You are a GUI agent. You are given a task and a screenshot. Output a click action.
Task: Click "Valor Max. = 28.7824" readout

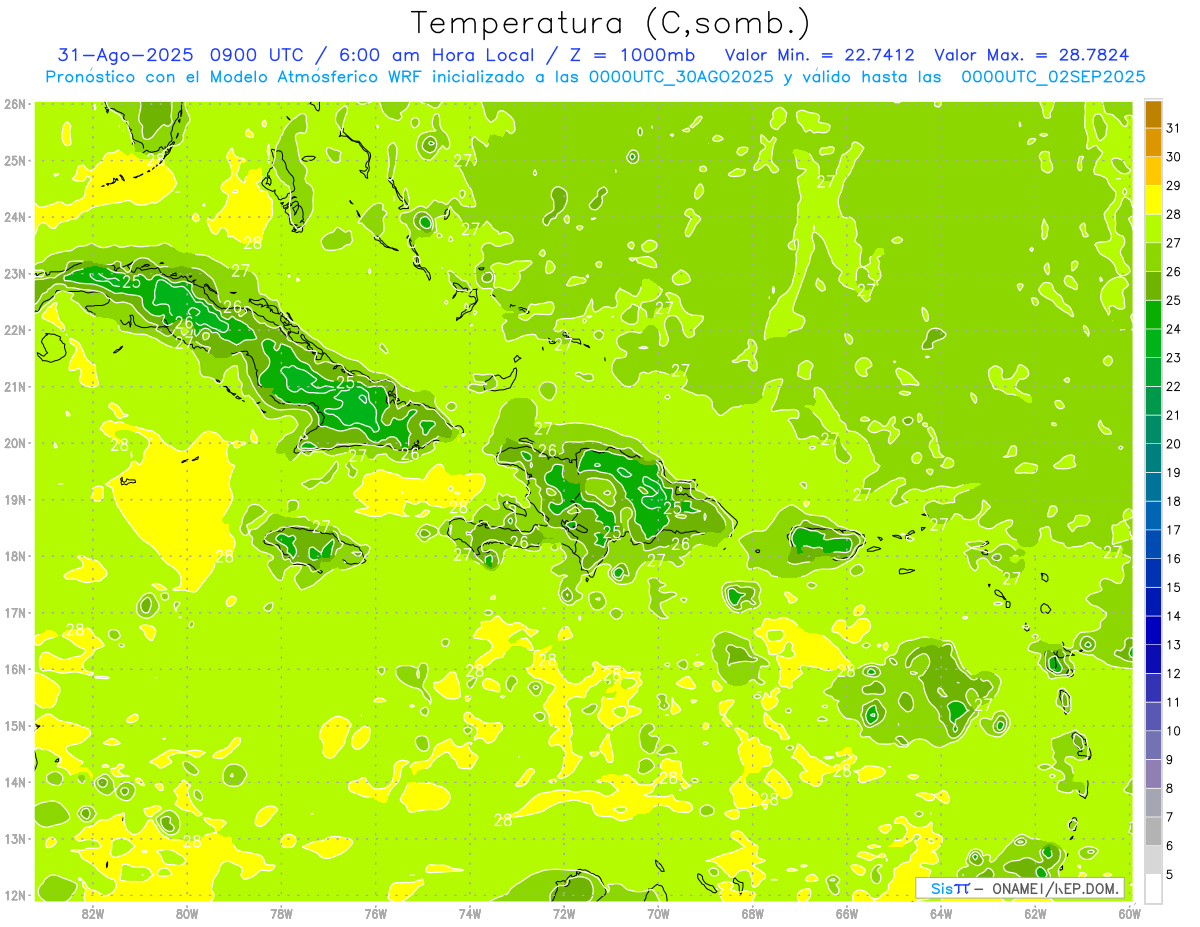click(1031, 56)
